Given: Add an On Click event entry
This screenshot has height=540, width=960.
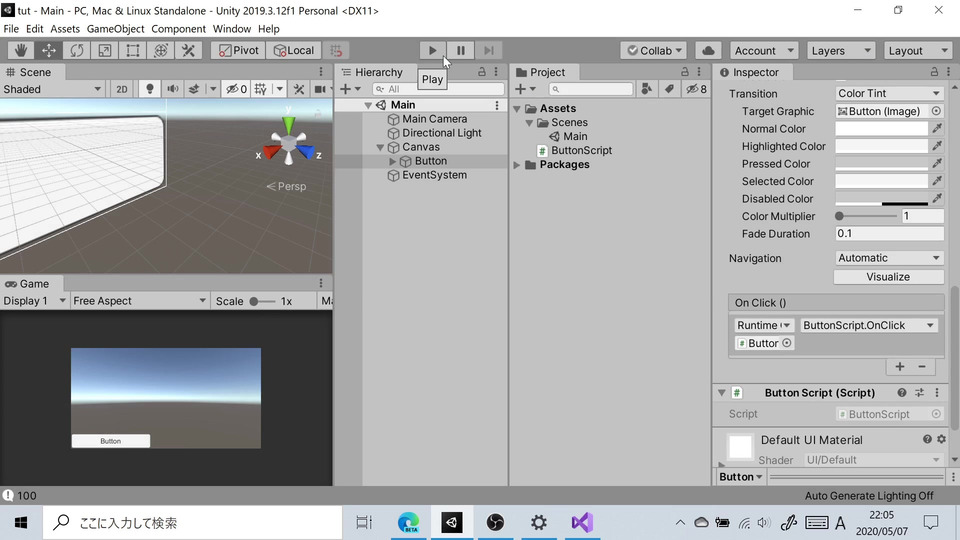Looking at the screenshot, I should click(899, 367).
